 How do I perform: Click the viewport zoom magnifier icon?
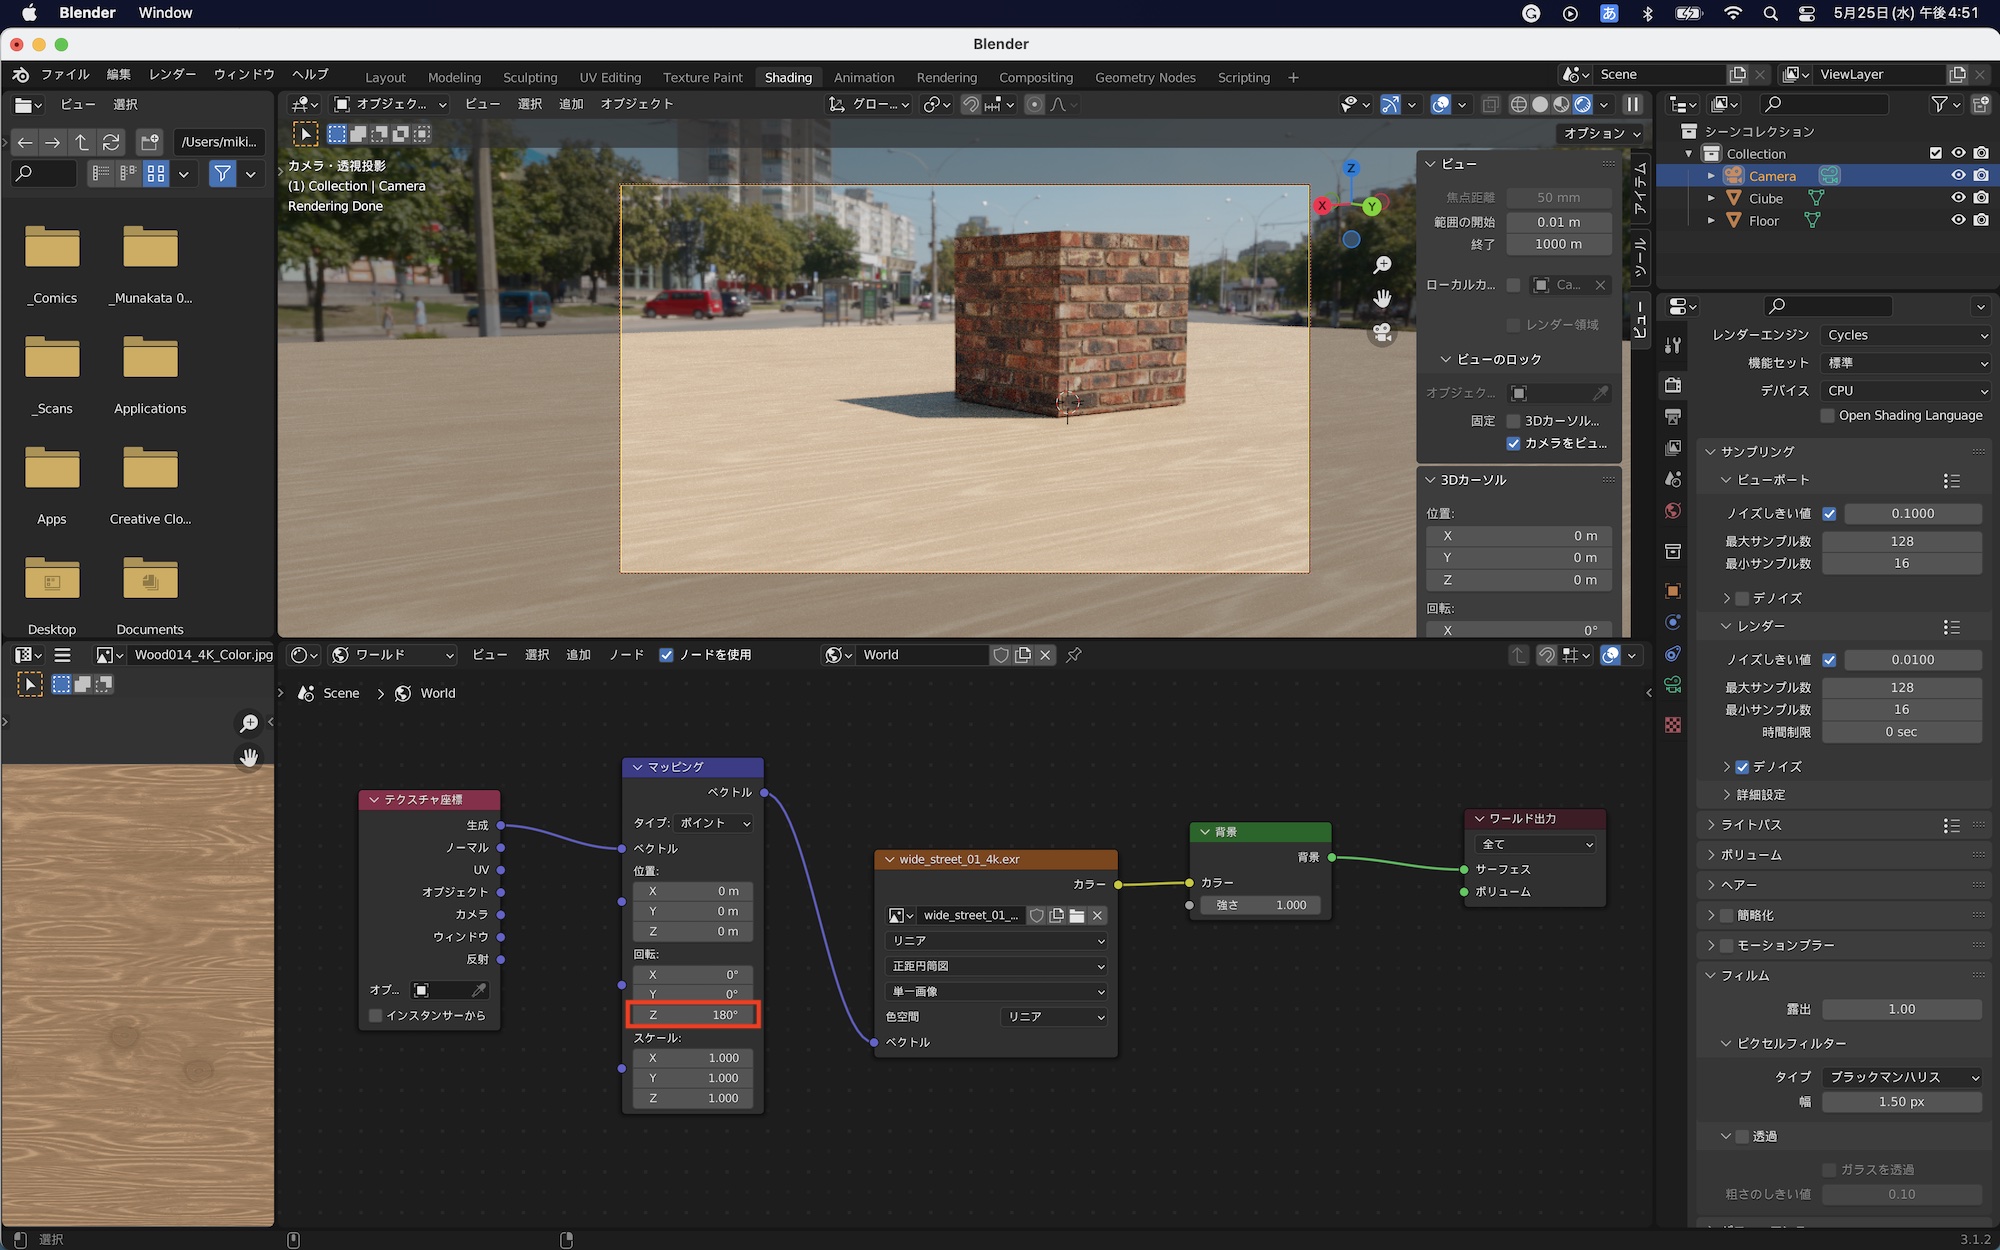point(1382,265)
